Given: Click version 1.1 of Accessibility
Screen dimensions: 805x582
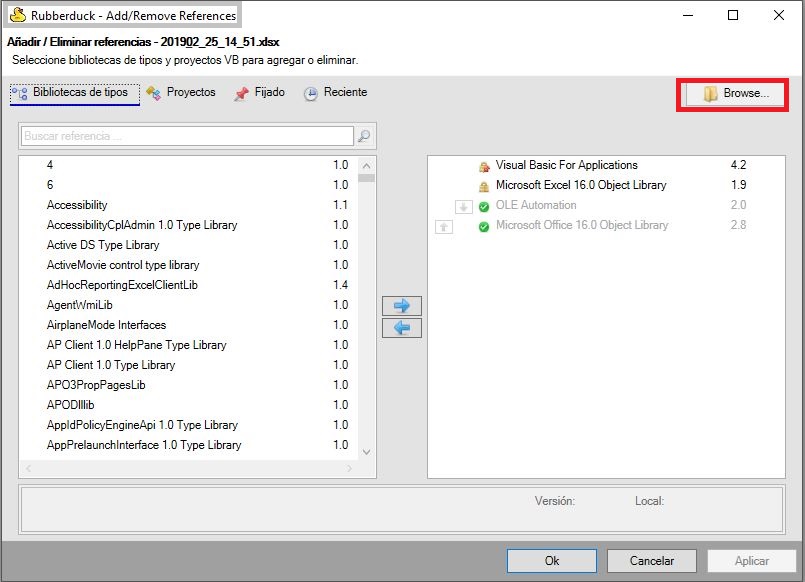Looking at the screenshot, I should [x=340, y=205].
